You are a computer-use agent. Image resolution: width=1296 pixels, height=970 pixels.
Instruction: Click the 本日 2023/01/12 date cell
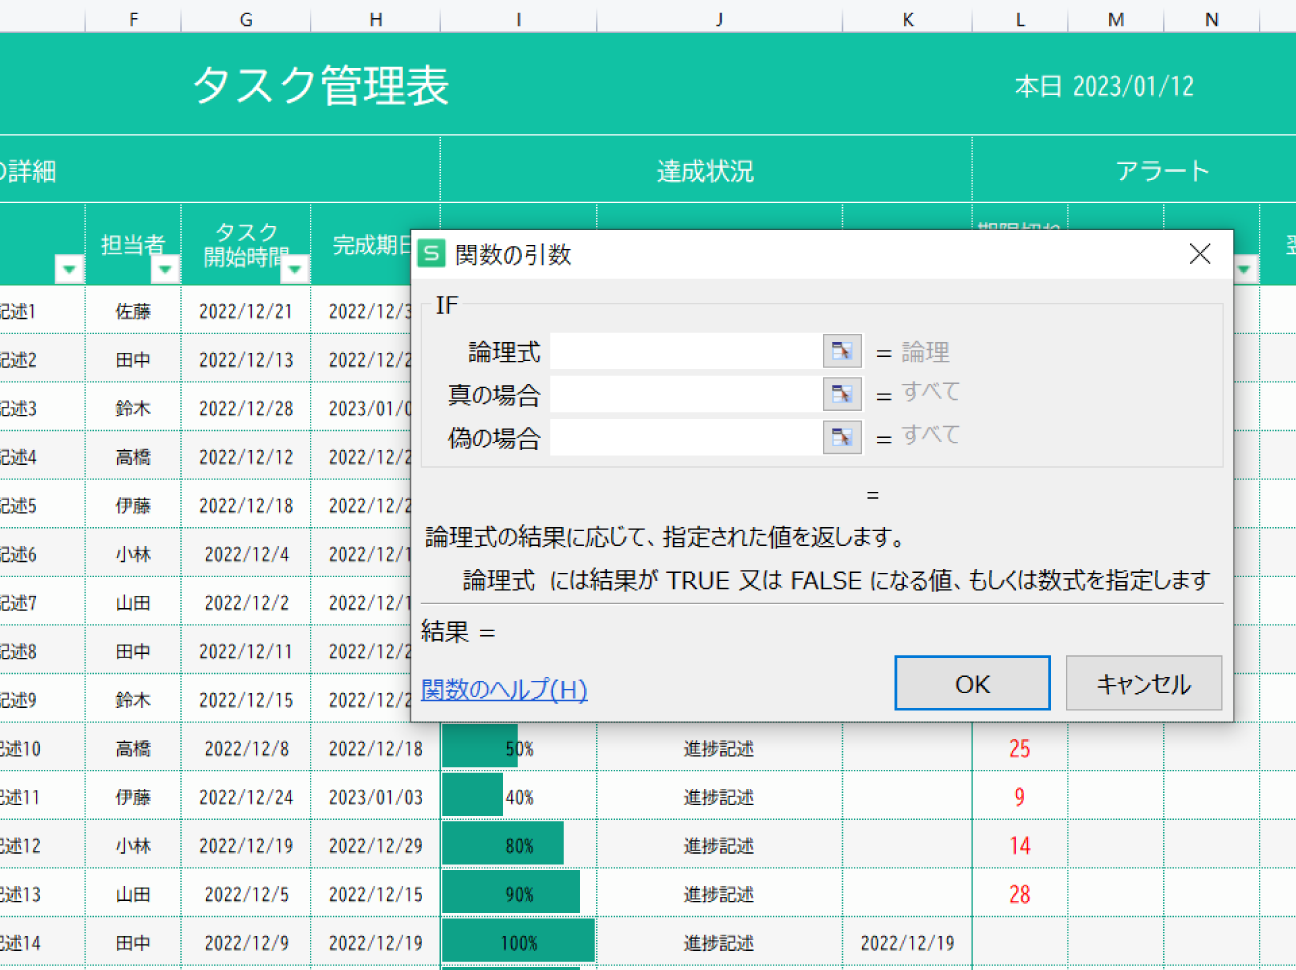[1104, 86]
